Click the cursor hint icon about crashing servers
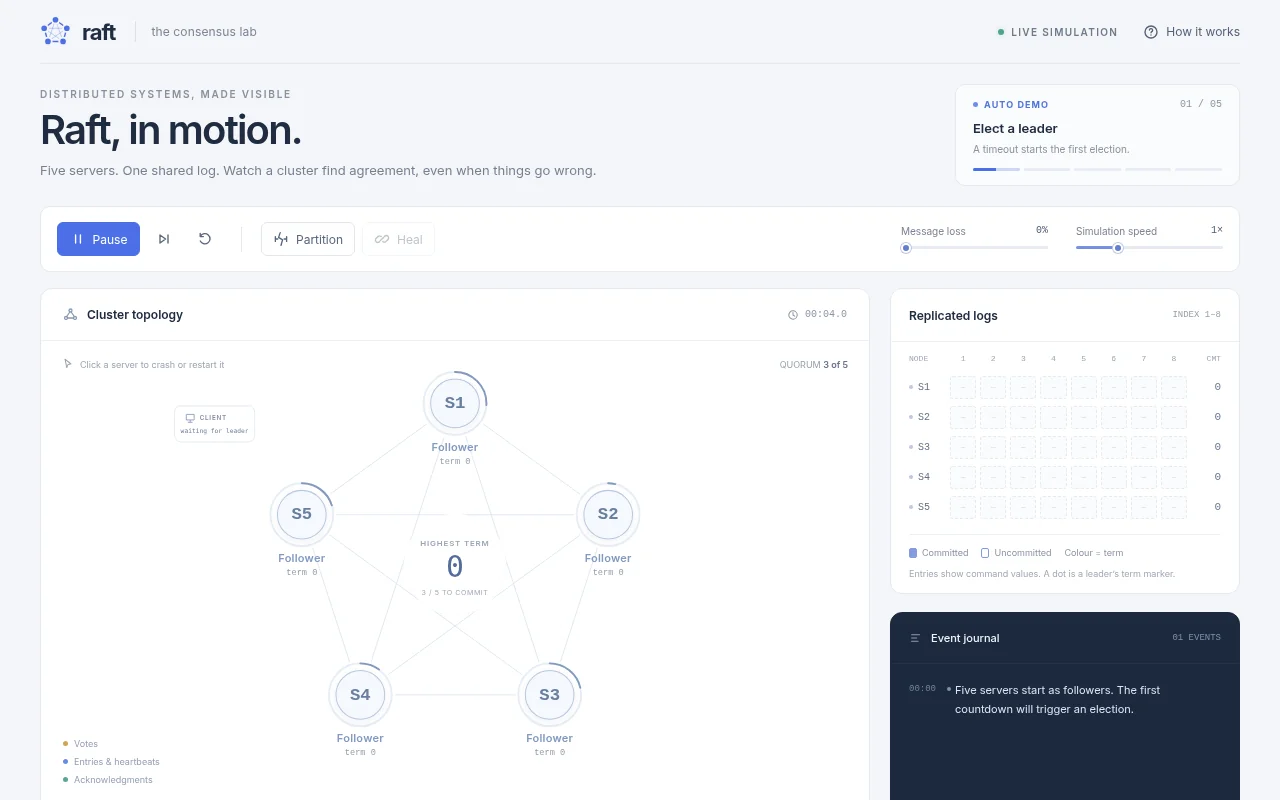 tap(68, 364)
